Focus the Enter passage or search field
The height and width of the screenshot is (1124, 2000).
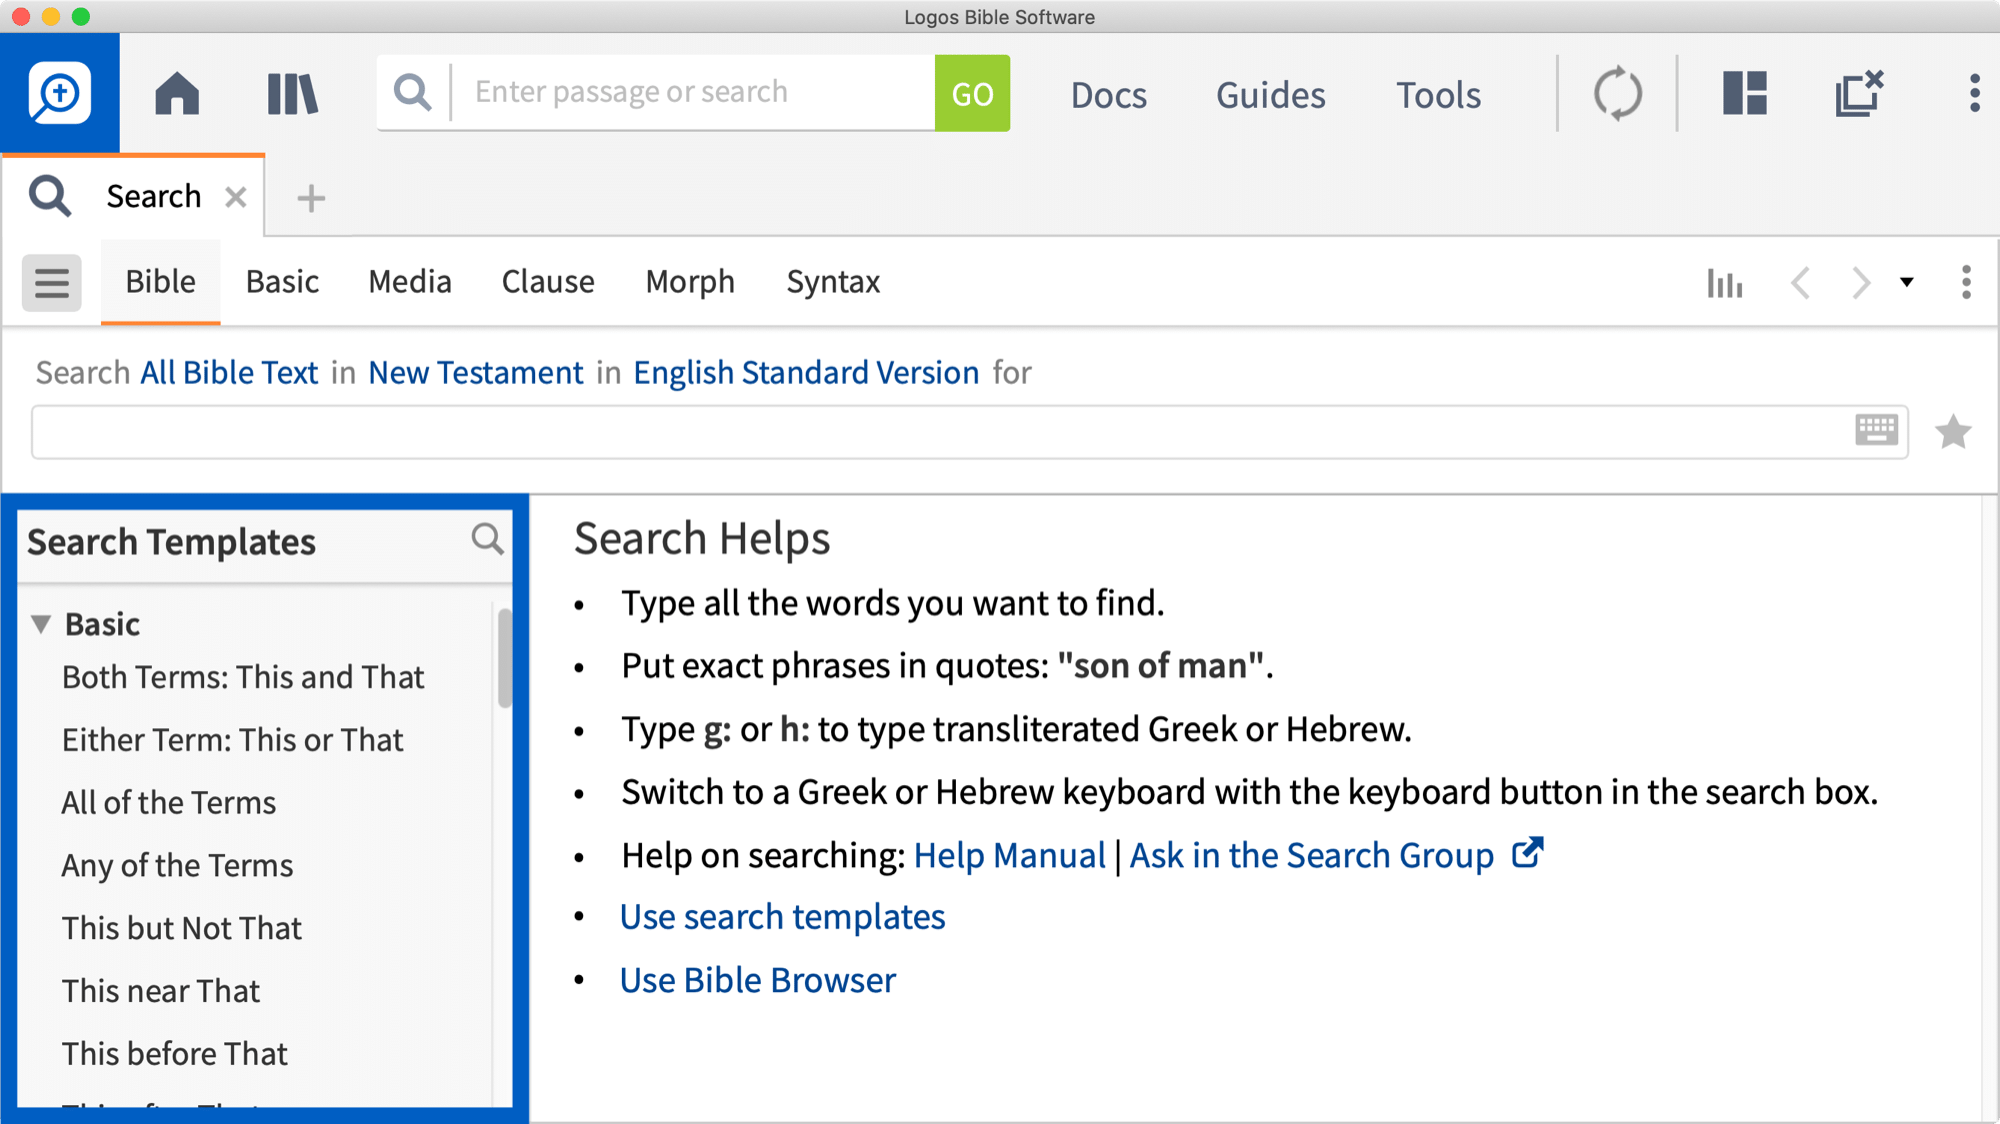tap(693, 92)
